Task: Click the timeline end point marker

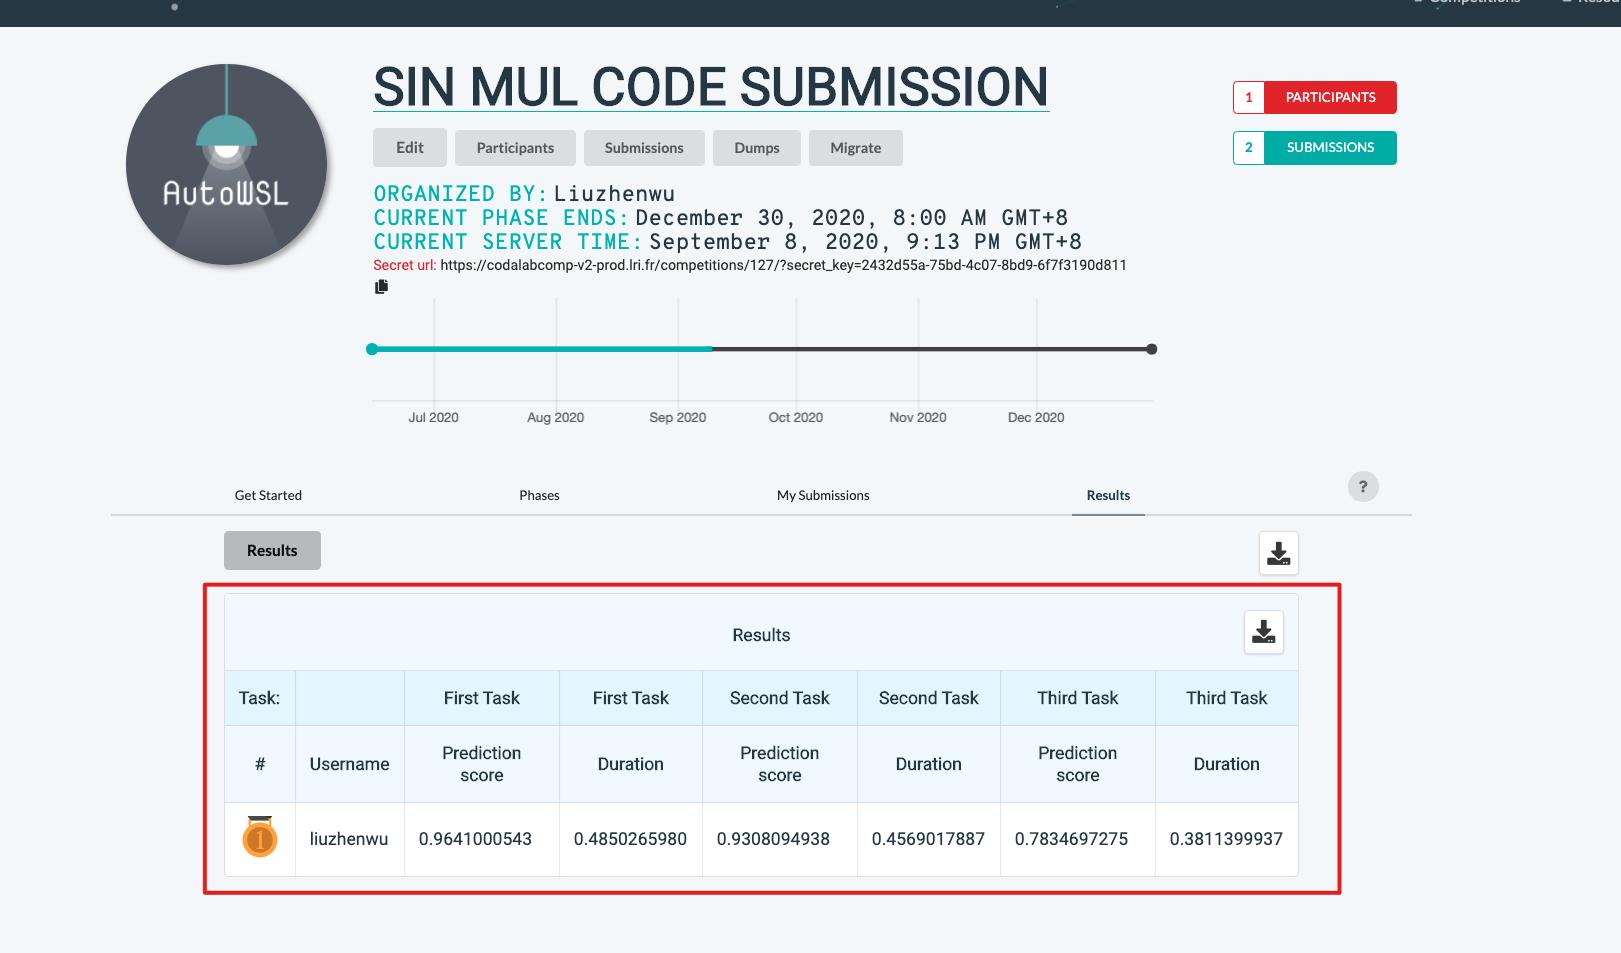Action: click(1152, 349)
